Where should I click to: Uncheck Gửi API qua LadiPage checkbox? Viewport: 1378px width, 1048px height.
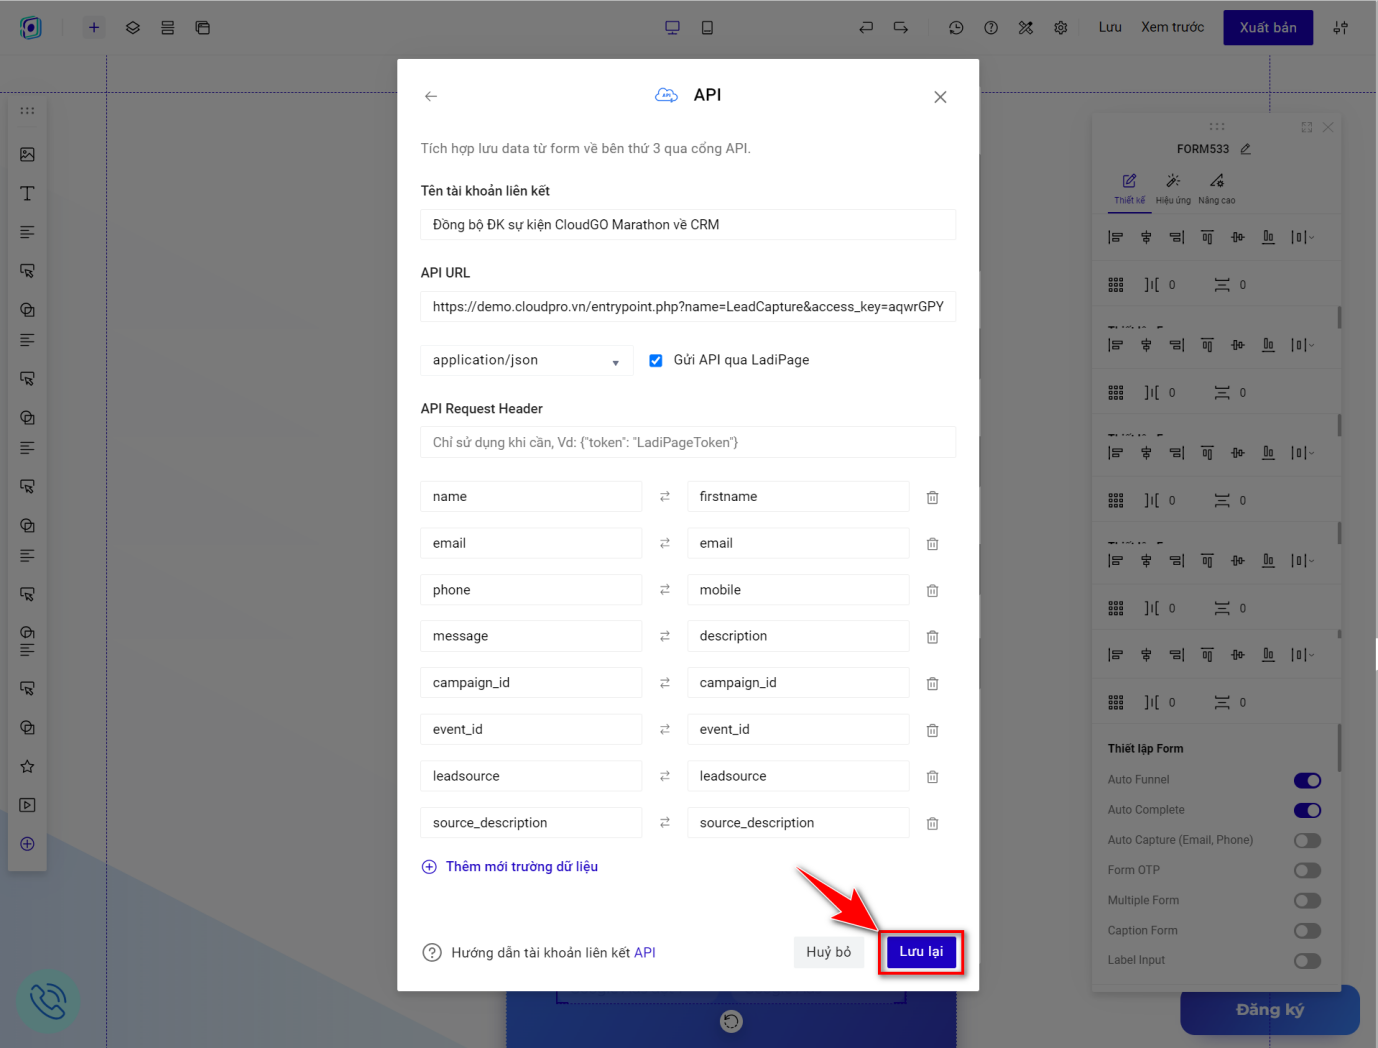click(656, 361)
